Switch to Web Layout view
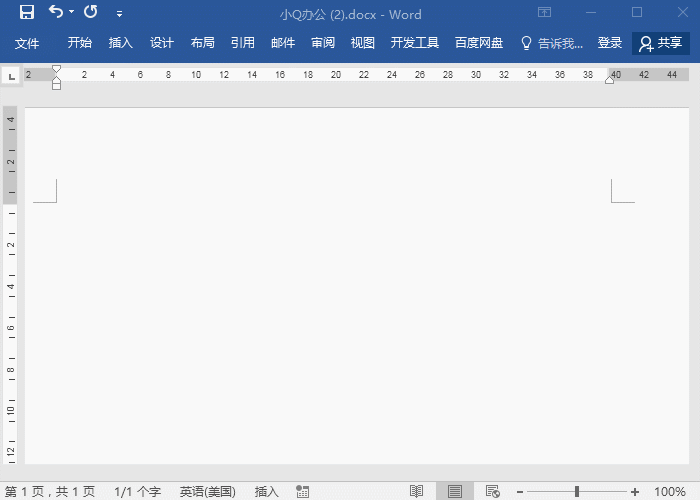 (x=492, y=491)
